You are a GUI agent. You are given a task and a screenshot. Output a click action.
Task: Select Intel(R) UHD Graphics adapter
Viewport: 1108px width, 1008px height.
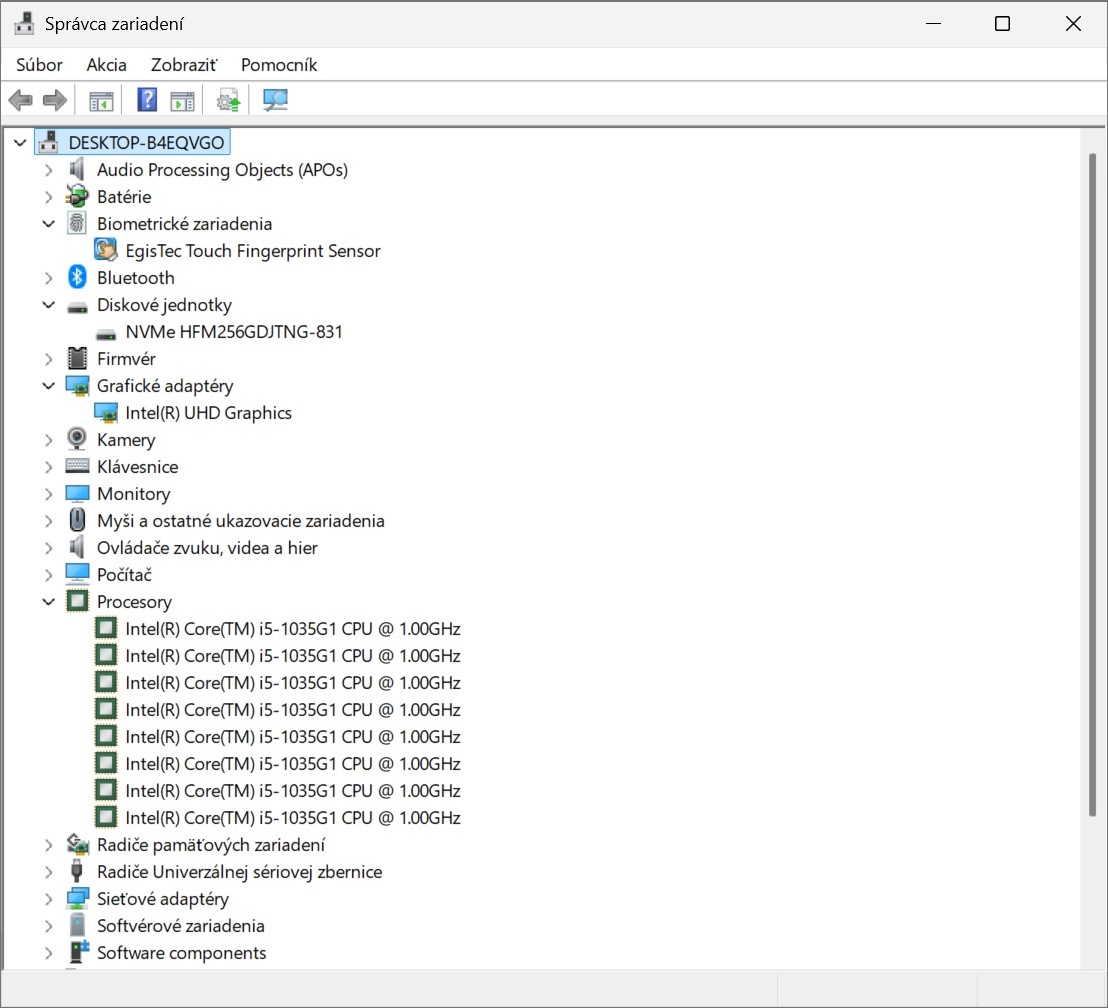[x=208, y=413]
